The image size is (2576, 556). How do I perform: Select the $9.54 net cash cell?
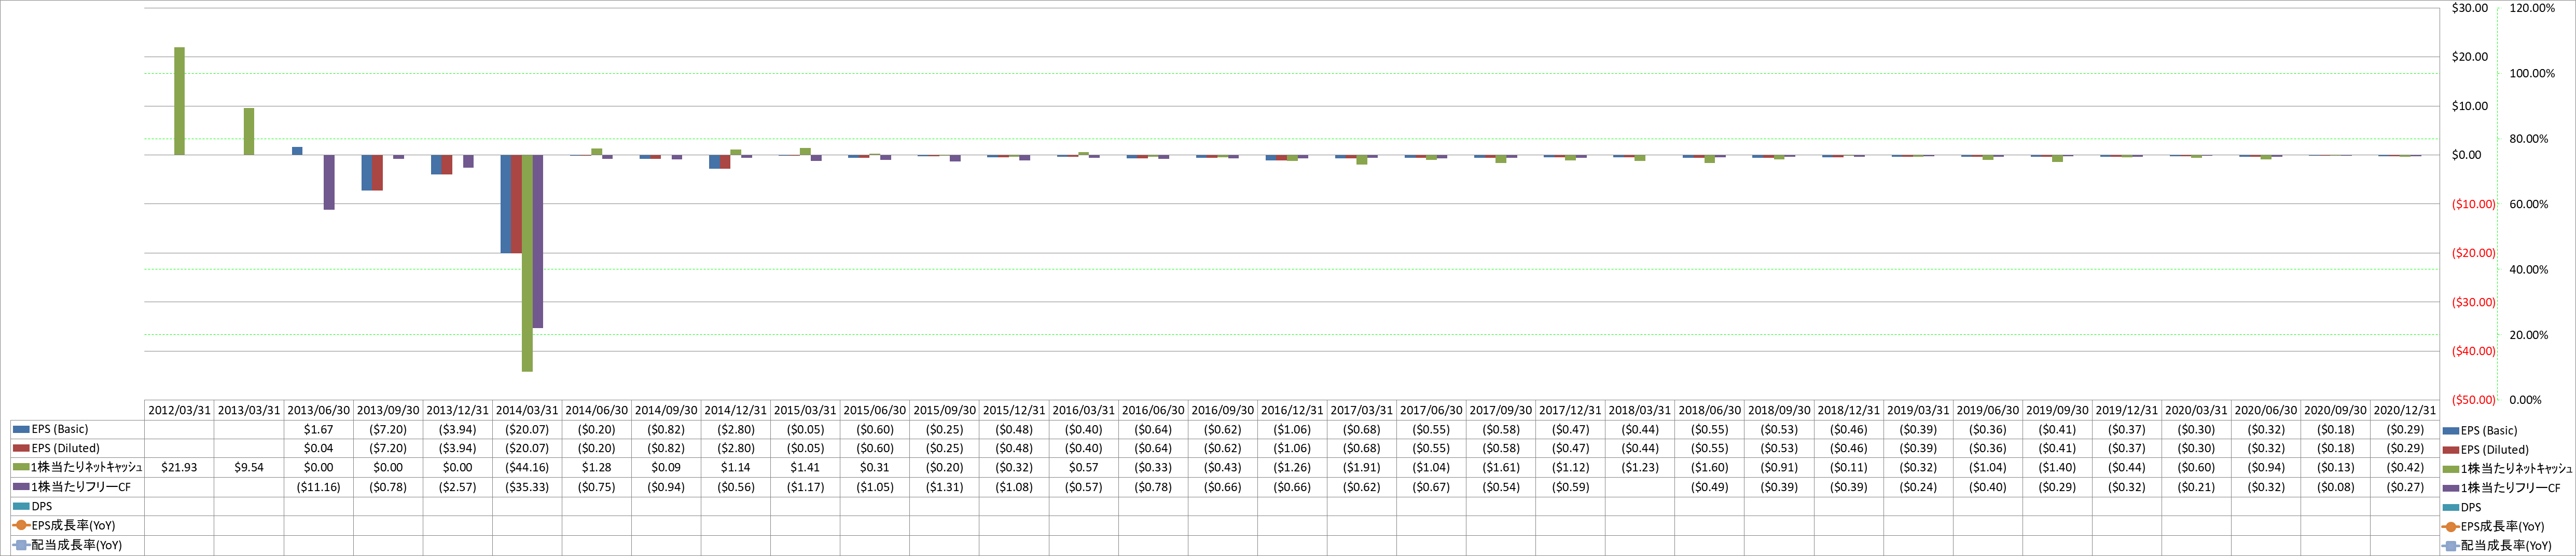pos(249,467)
